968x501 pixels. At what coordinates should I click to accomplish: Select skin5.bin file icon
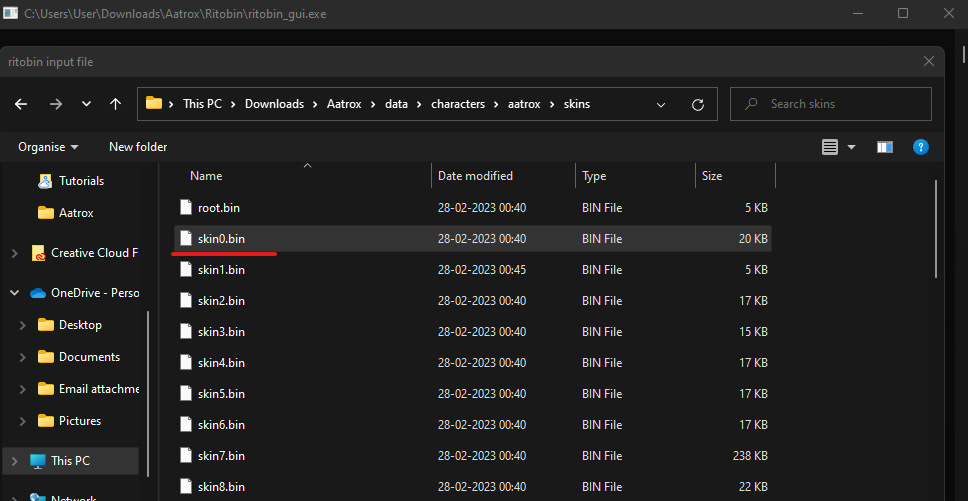coord(186,394)
